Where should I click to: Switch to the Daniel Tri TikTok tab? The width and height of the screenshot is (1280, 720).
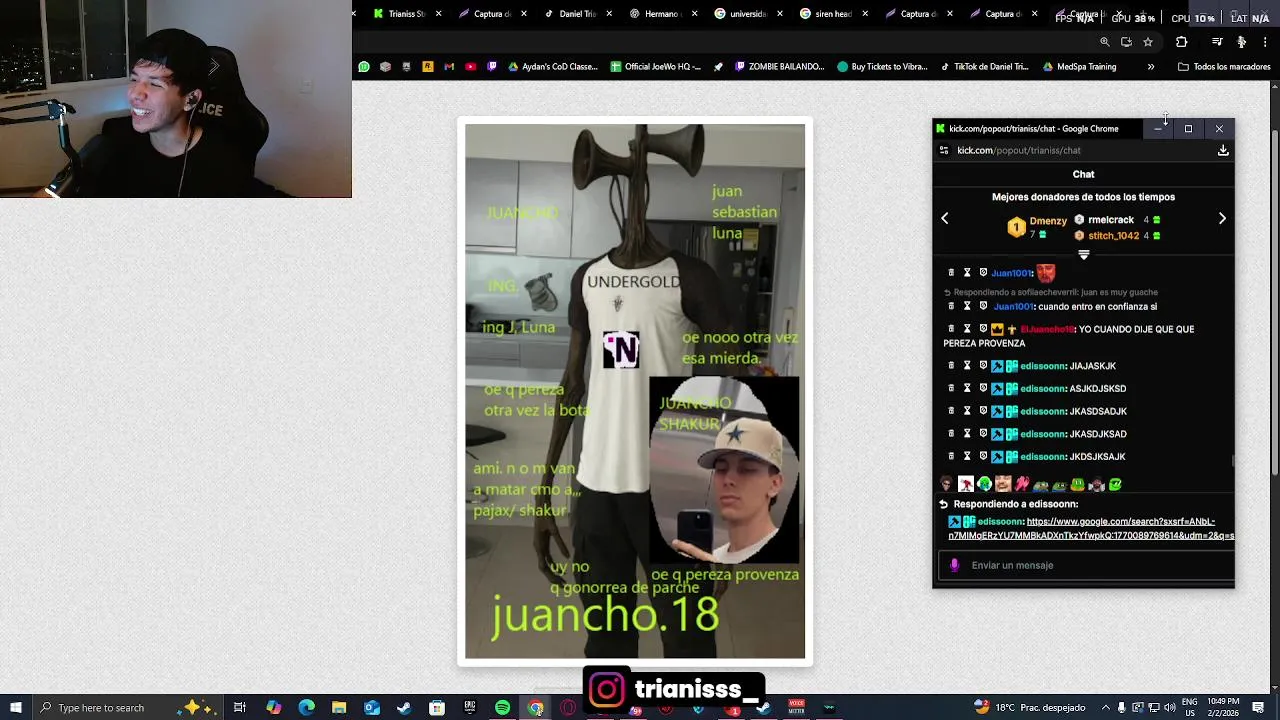point(577,14)
